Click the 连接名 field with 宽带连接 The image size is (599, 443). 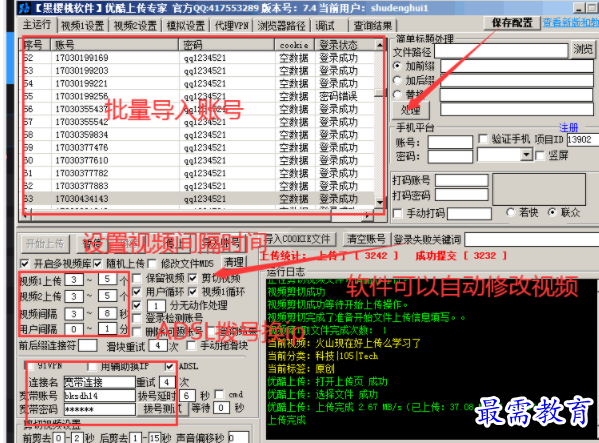click(x=99, y=382)
